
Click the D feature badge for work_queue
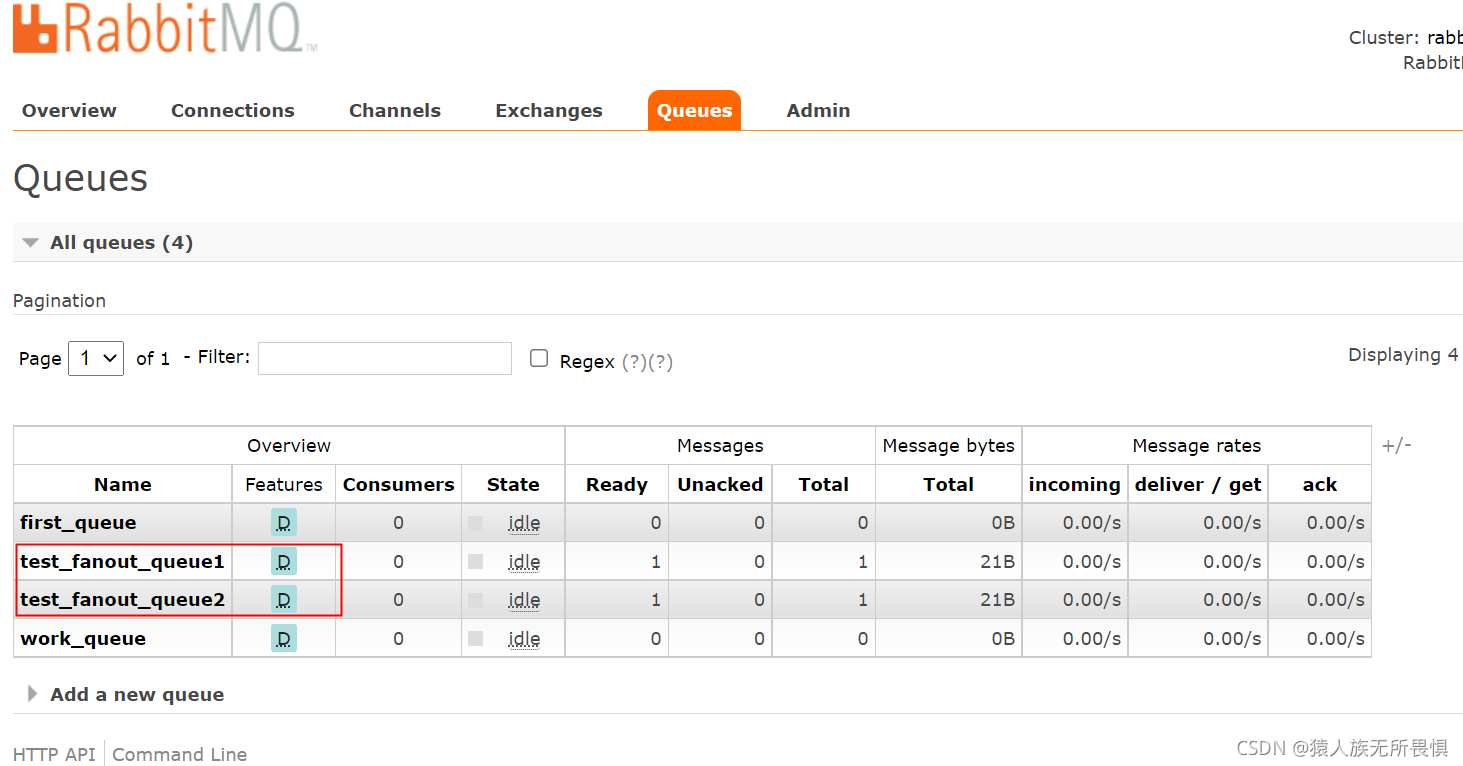pos(284,638)
